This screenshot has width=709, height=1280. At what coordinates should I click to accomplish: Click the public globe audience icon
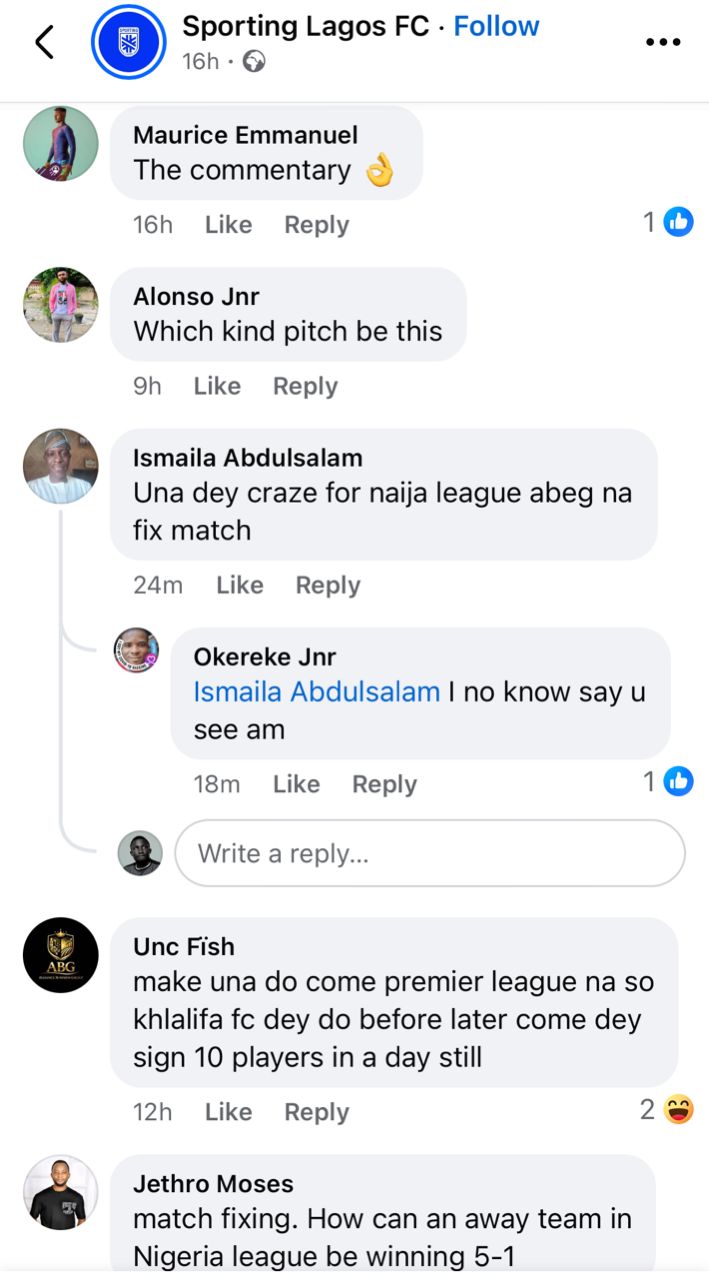coord(255,62)
